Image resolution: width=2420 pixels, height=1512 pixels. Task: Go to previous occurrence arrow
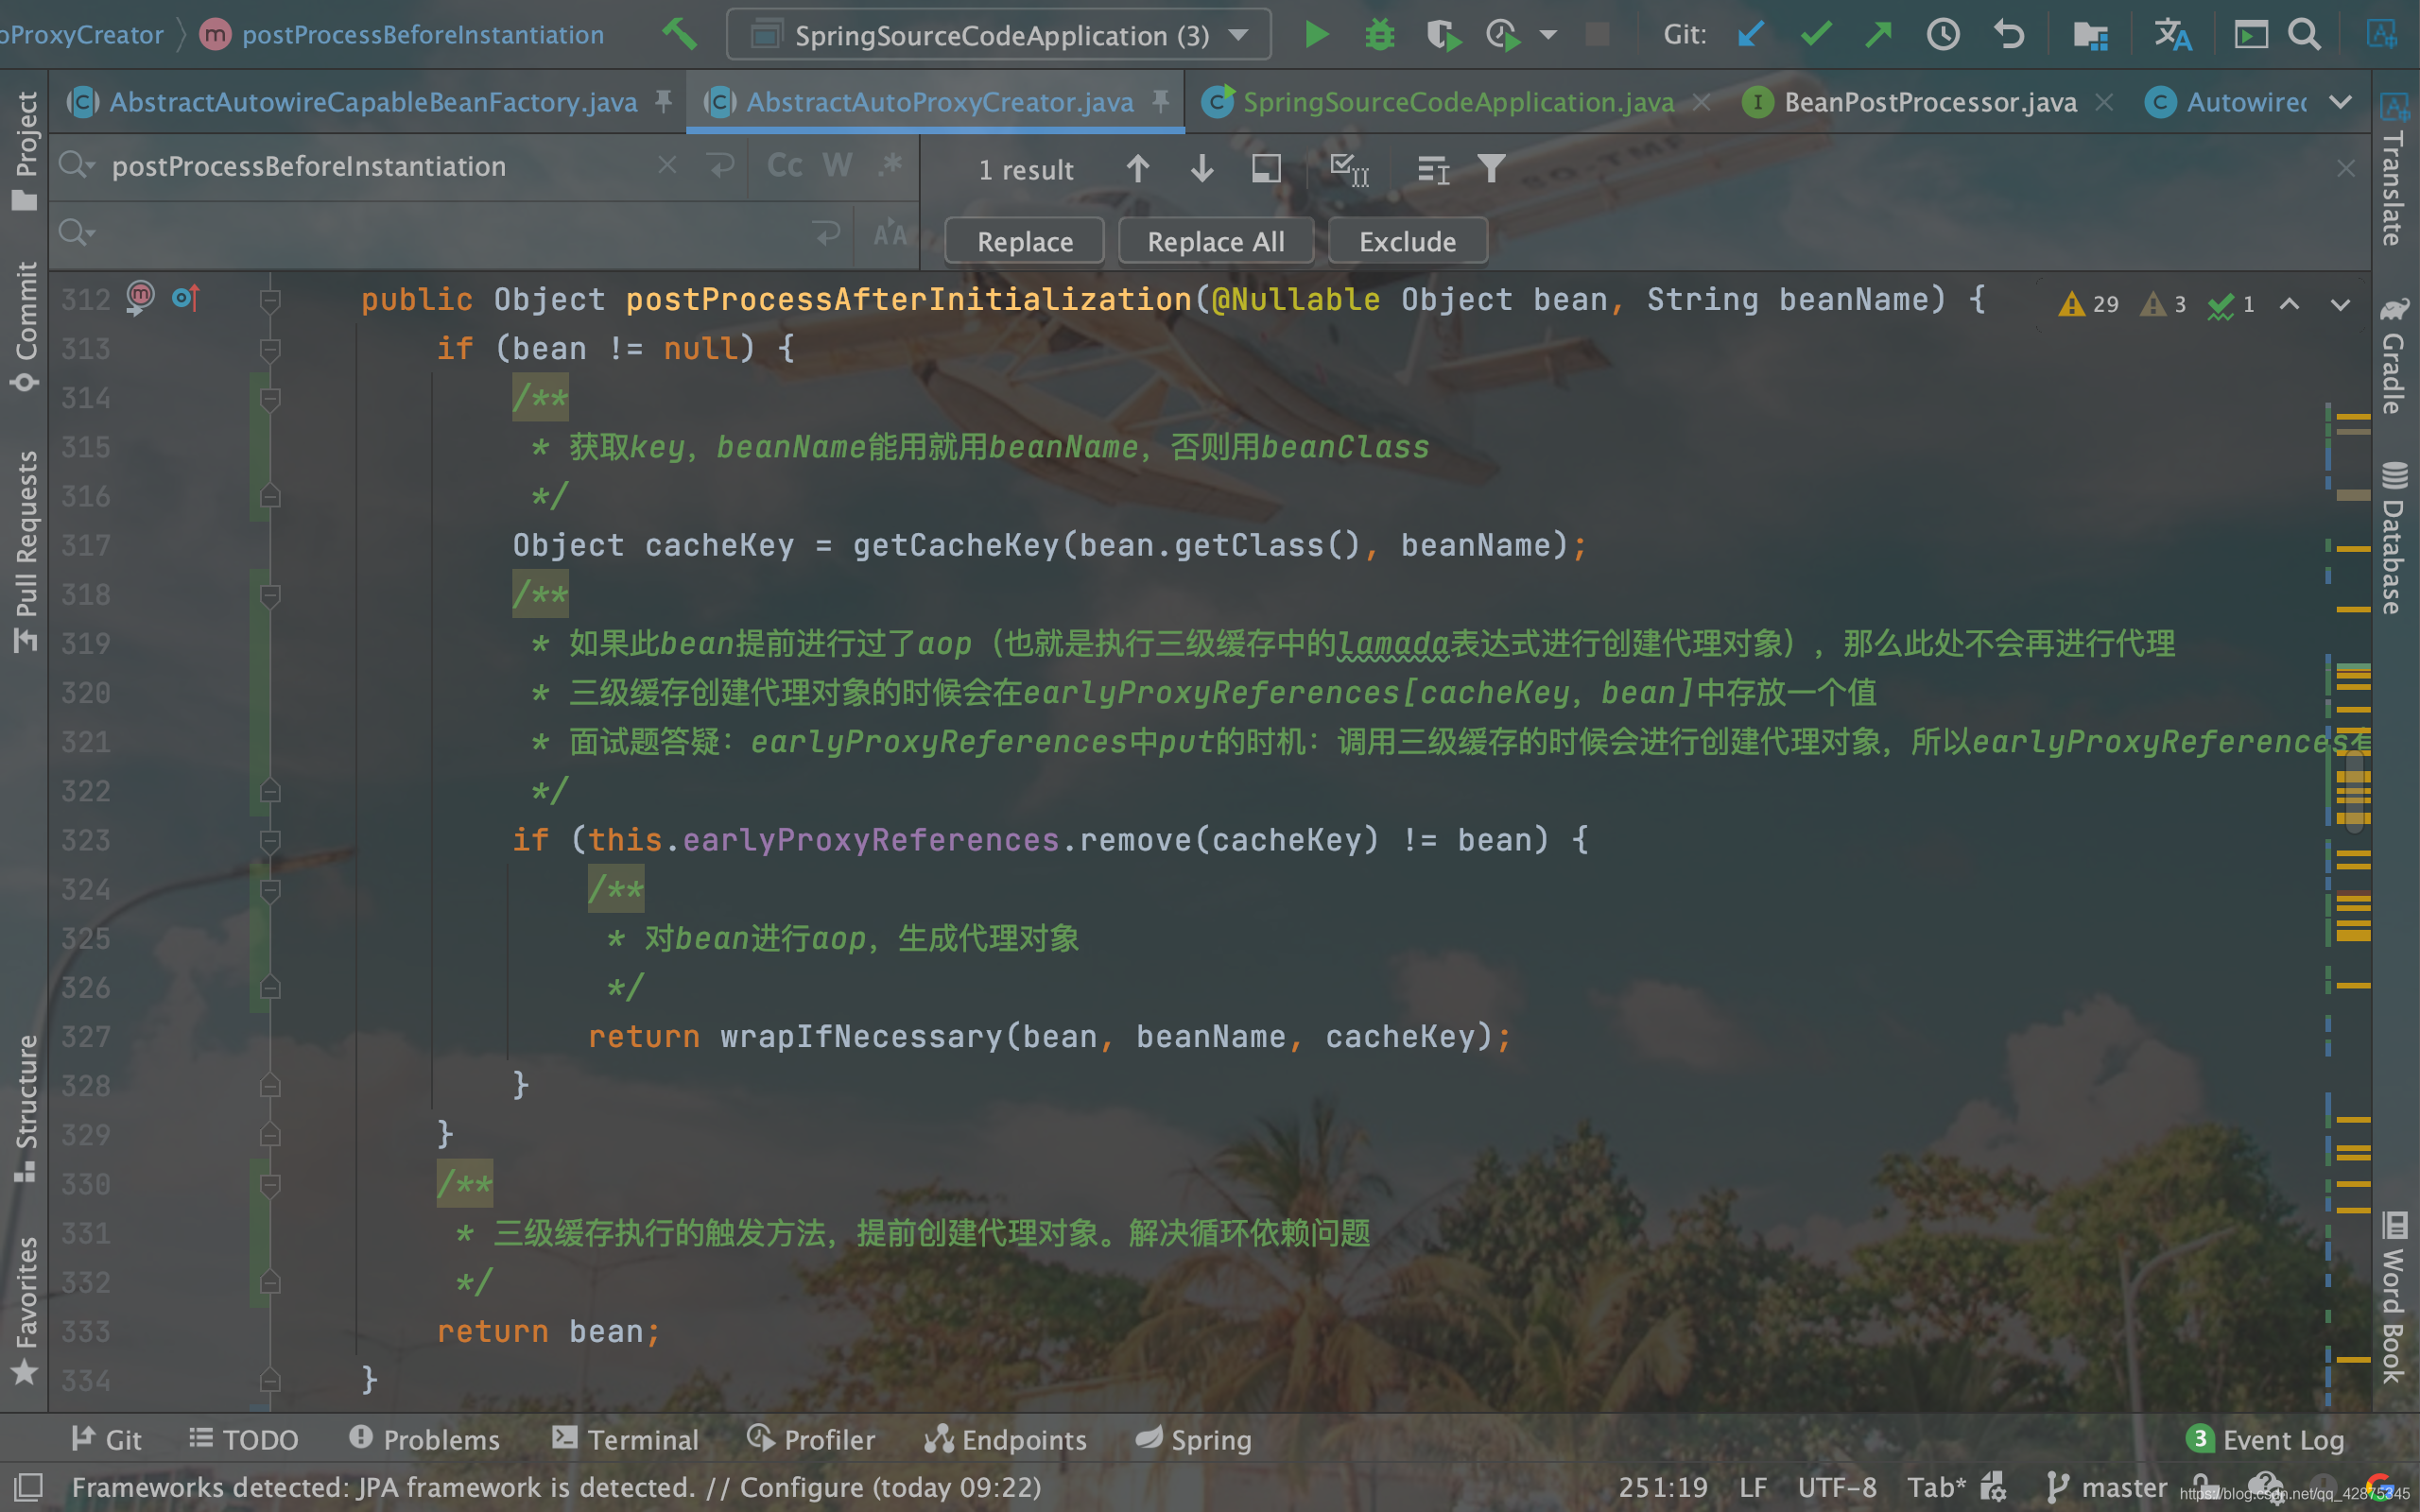coord(1137,169)
